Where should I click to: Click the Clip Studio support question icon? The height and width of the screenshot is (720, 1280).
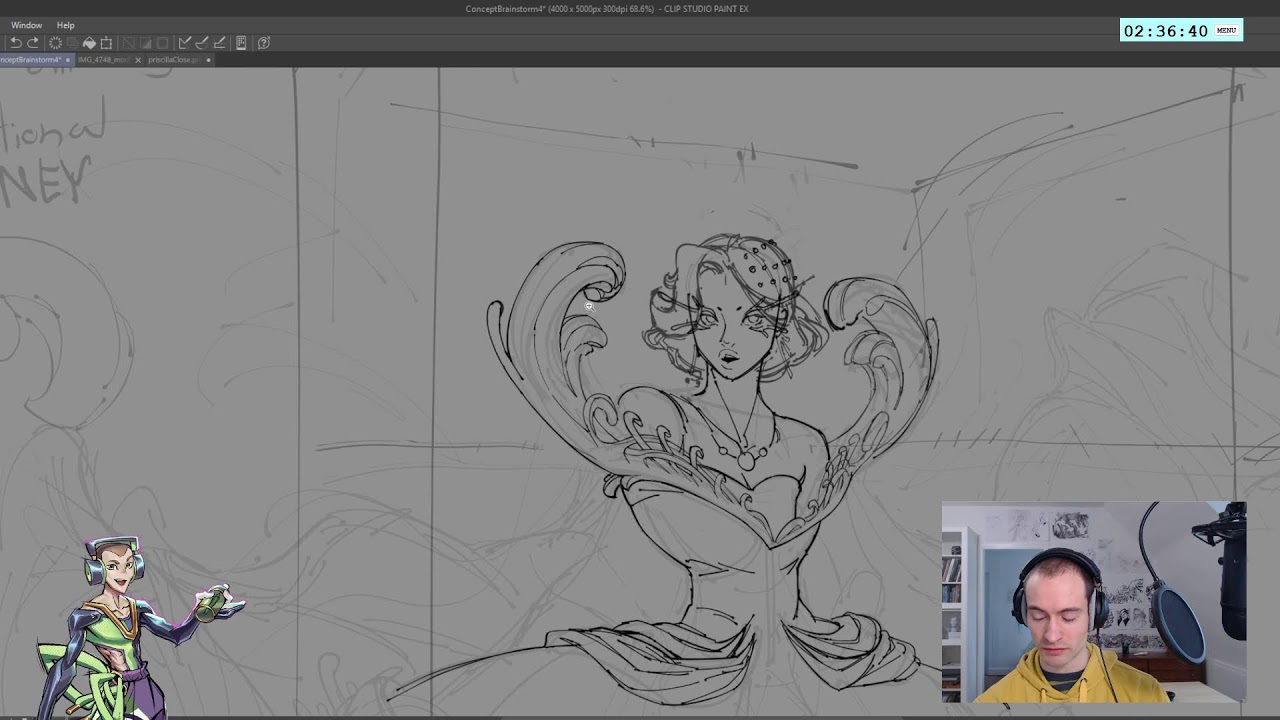click(x=264, y=43)
